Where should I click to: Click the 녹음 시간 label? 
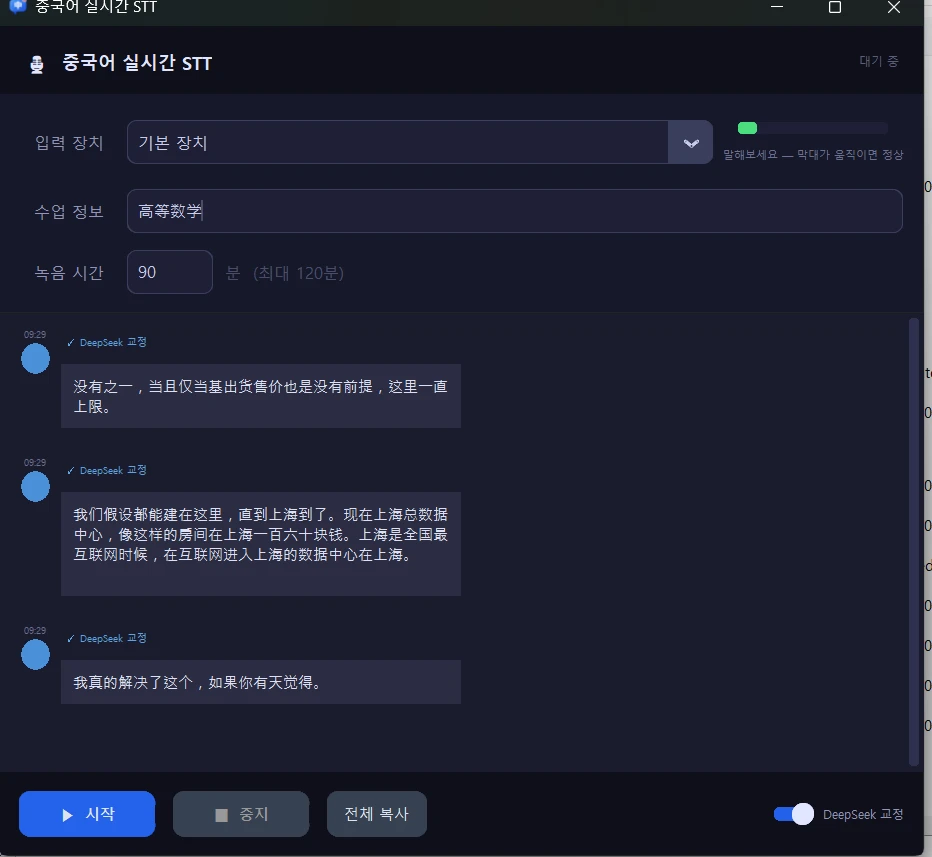coord(69,273)
